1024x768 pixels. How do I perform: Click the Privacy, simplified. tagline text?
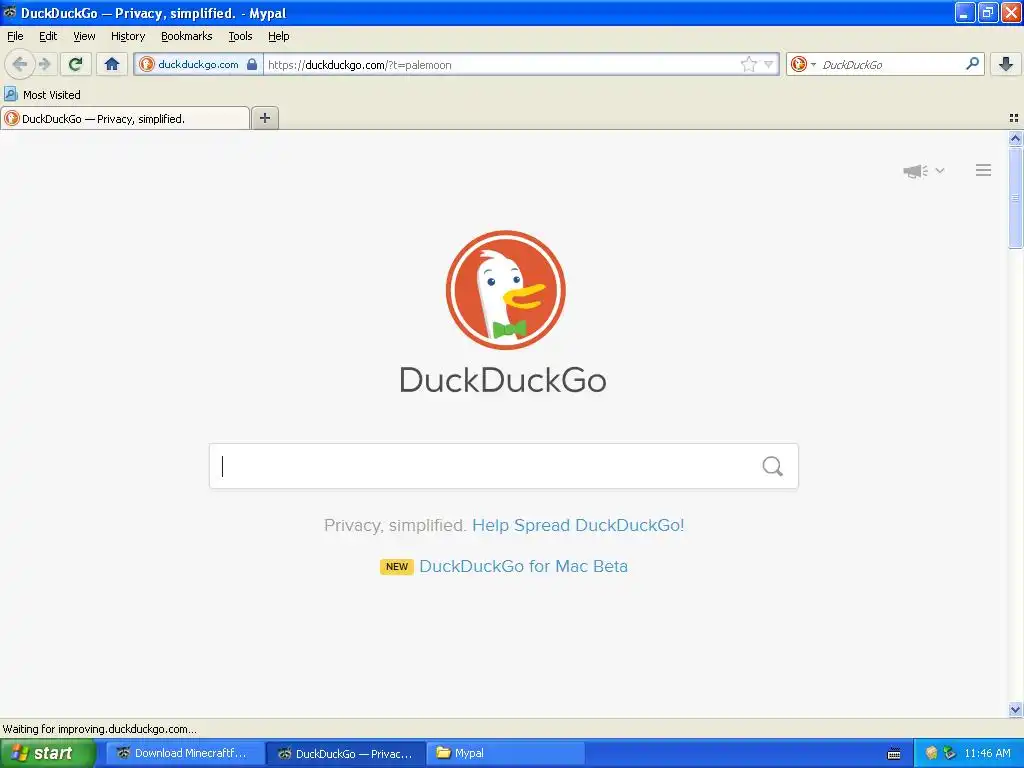395,525
